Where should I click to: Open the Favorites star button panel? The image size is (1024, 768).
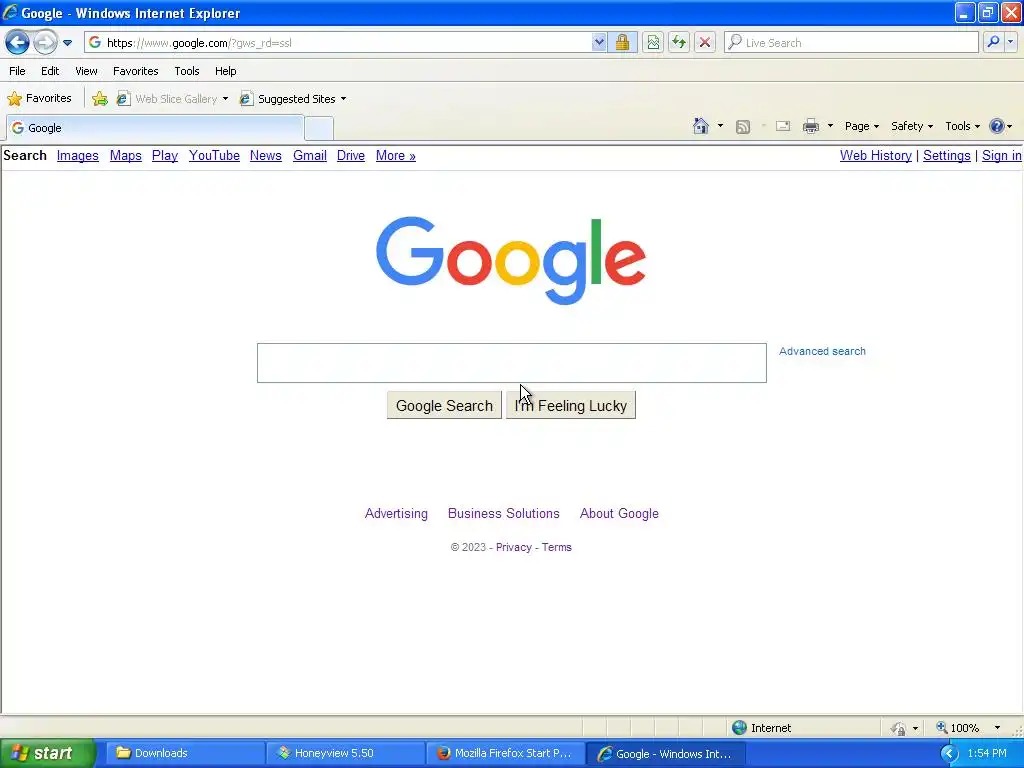(40, 99)
